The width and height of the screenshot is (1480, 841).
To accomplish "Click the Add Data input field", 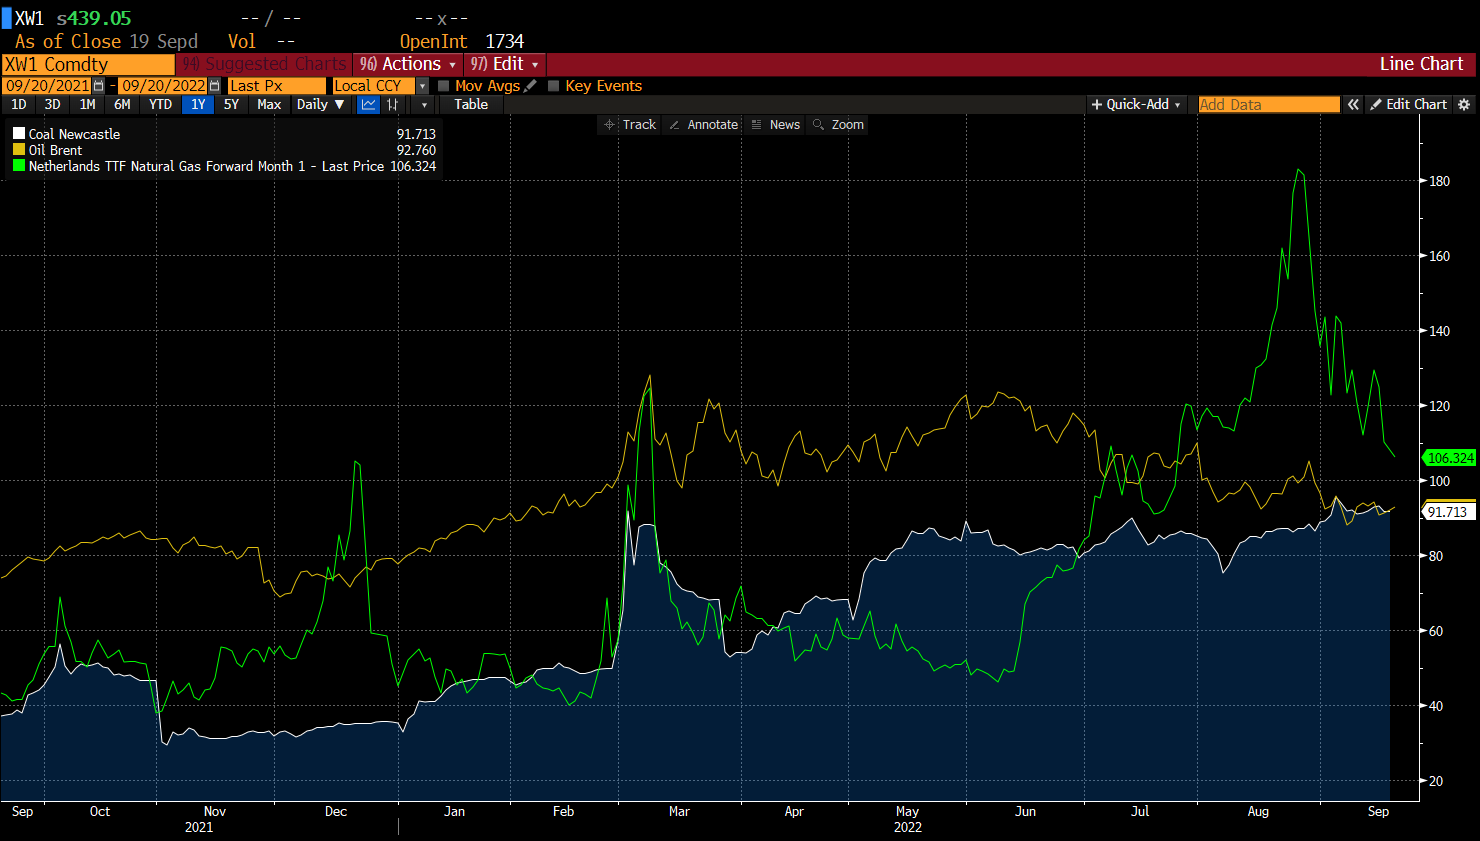I will (1268, 104).
